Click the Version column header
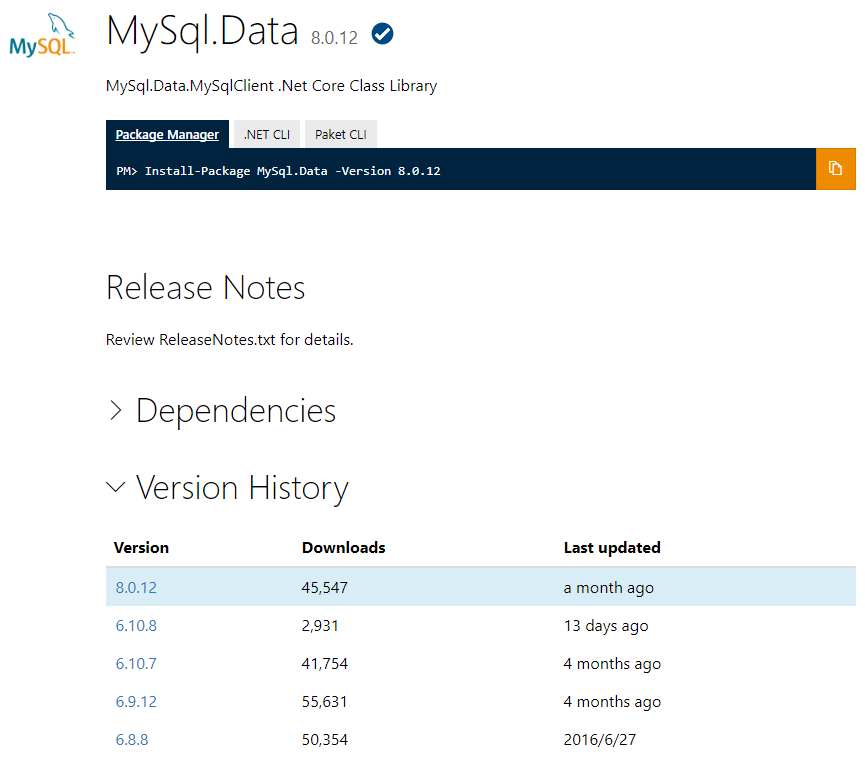The width and height of the screenshot is (865, 761). 141,547
